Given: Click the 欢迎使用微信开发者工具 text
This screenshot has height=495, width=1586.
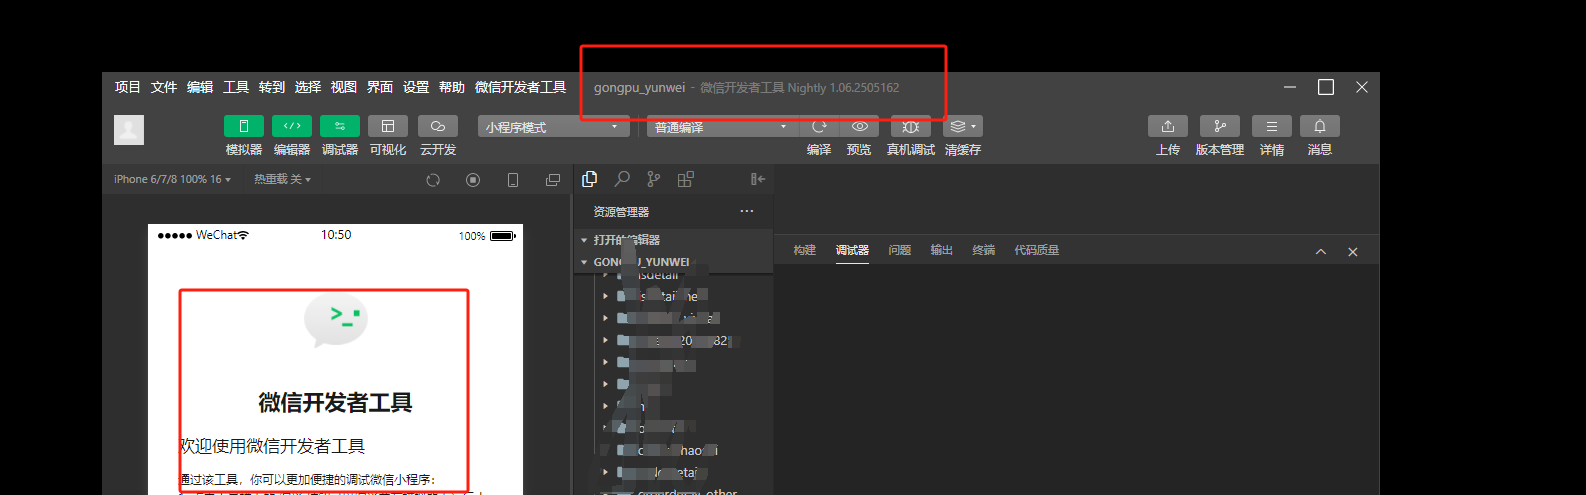Looking at the screenshot, I should (x=272, y=446).
